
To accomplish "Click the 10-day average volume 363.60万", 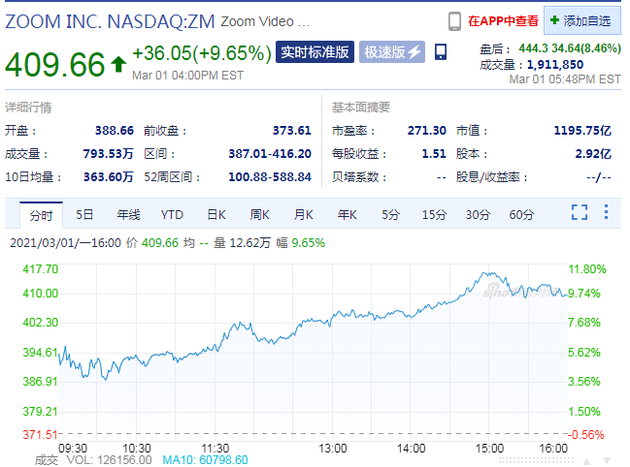I will 108,177.
